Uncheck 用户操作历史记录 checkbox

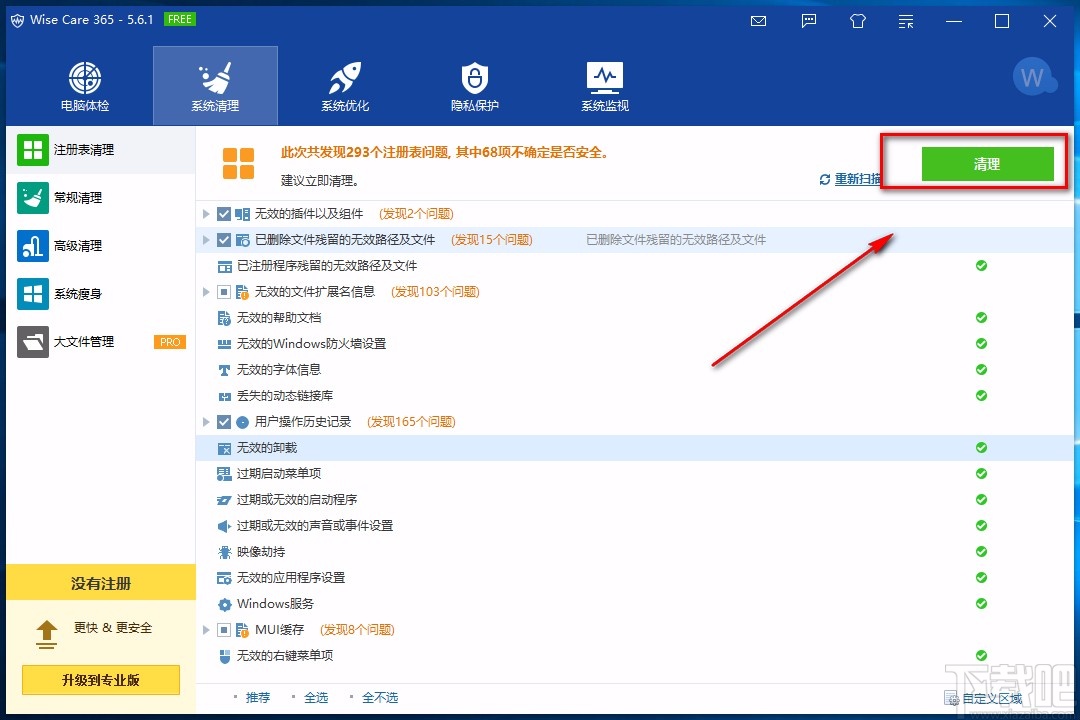(x=224, y=422)
